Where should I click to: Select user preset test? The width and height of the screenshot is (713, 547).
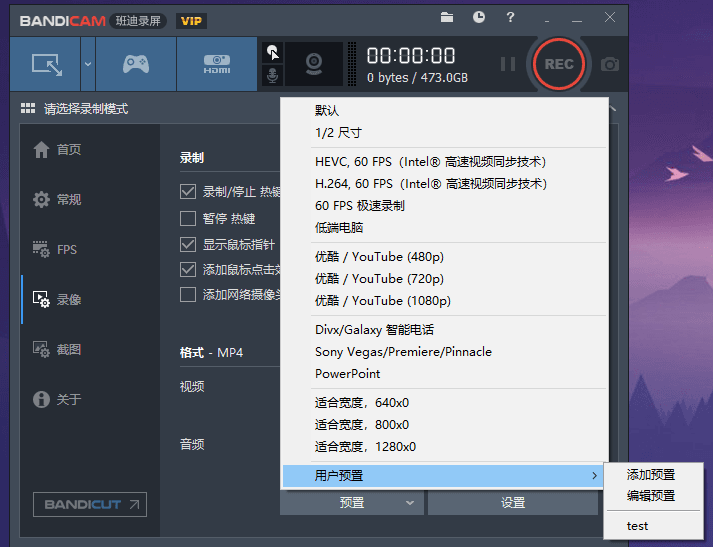tap(653, 526)
